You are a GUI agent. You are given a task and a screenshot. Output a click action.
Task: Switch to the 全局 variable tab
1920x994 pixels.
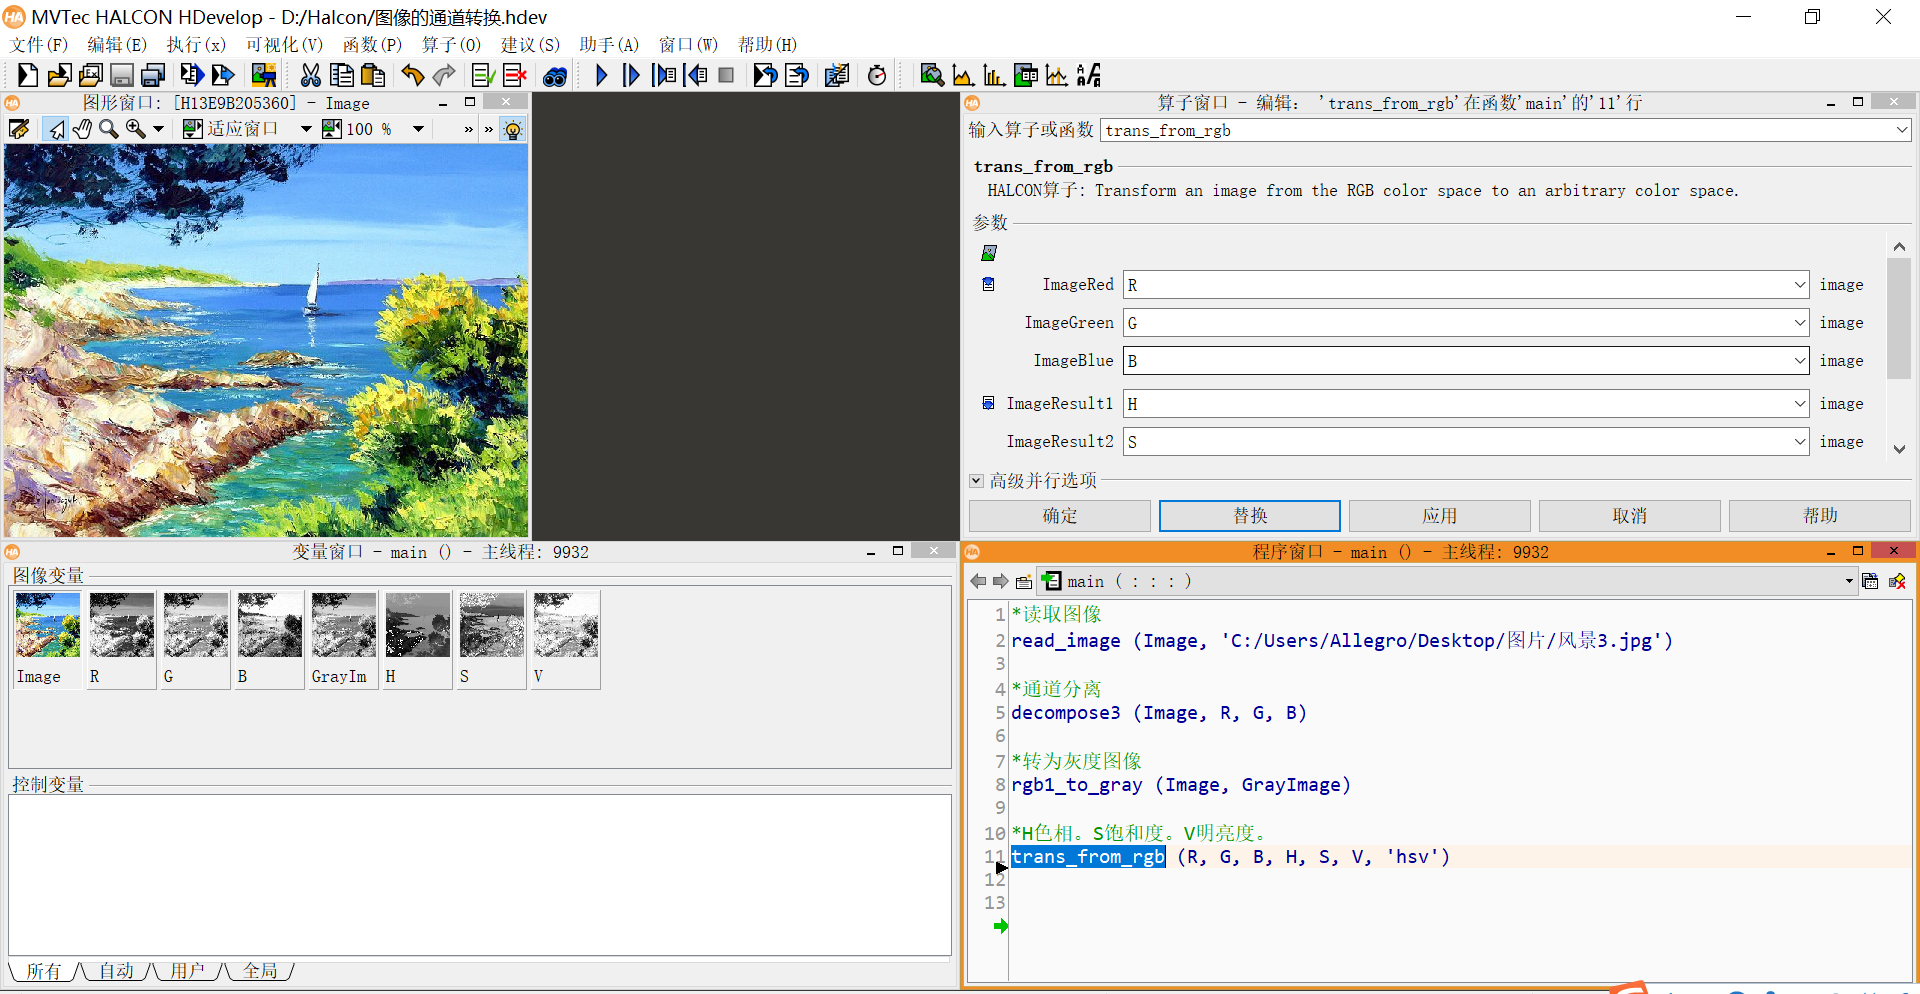[260, 971]
